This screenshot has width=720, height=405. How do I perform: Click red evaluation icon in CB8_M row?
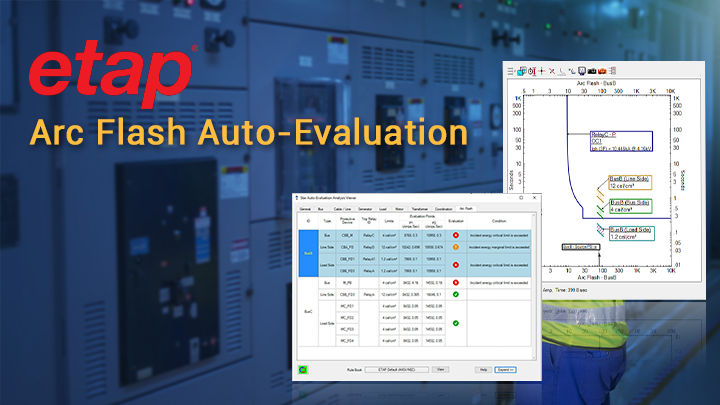point(456,235)
